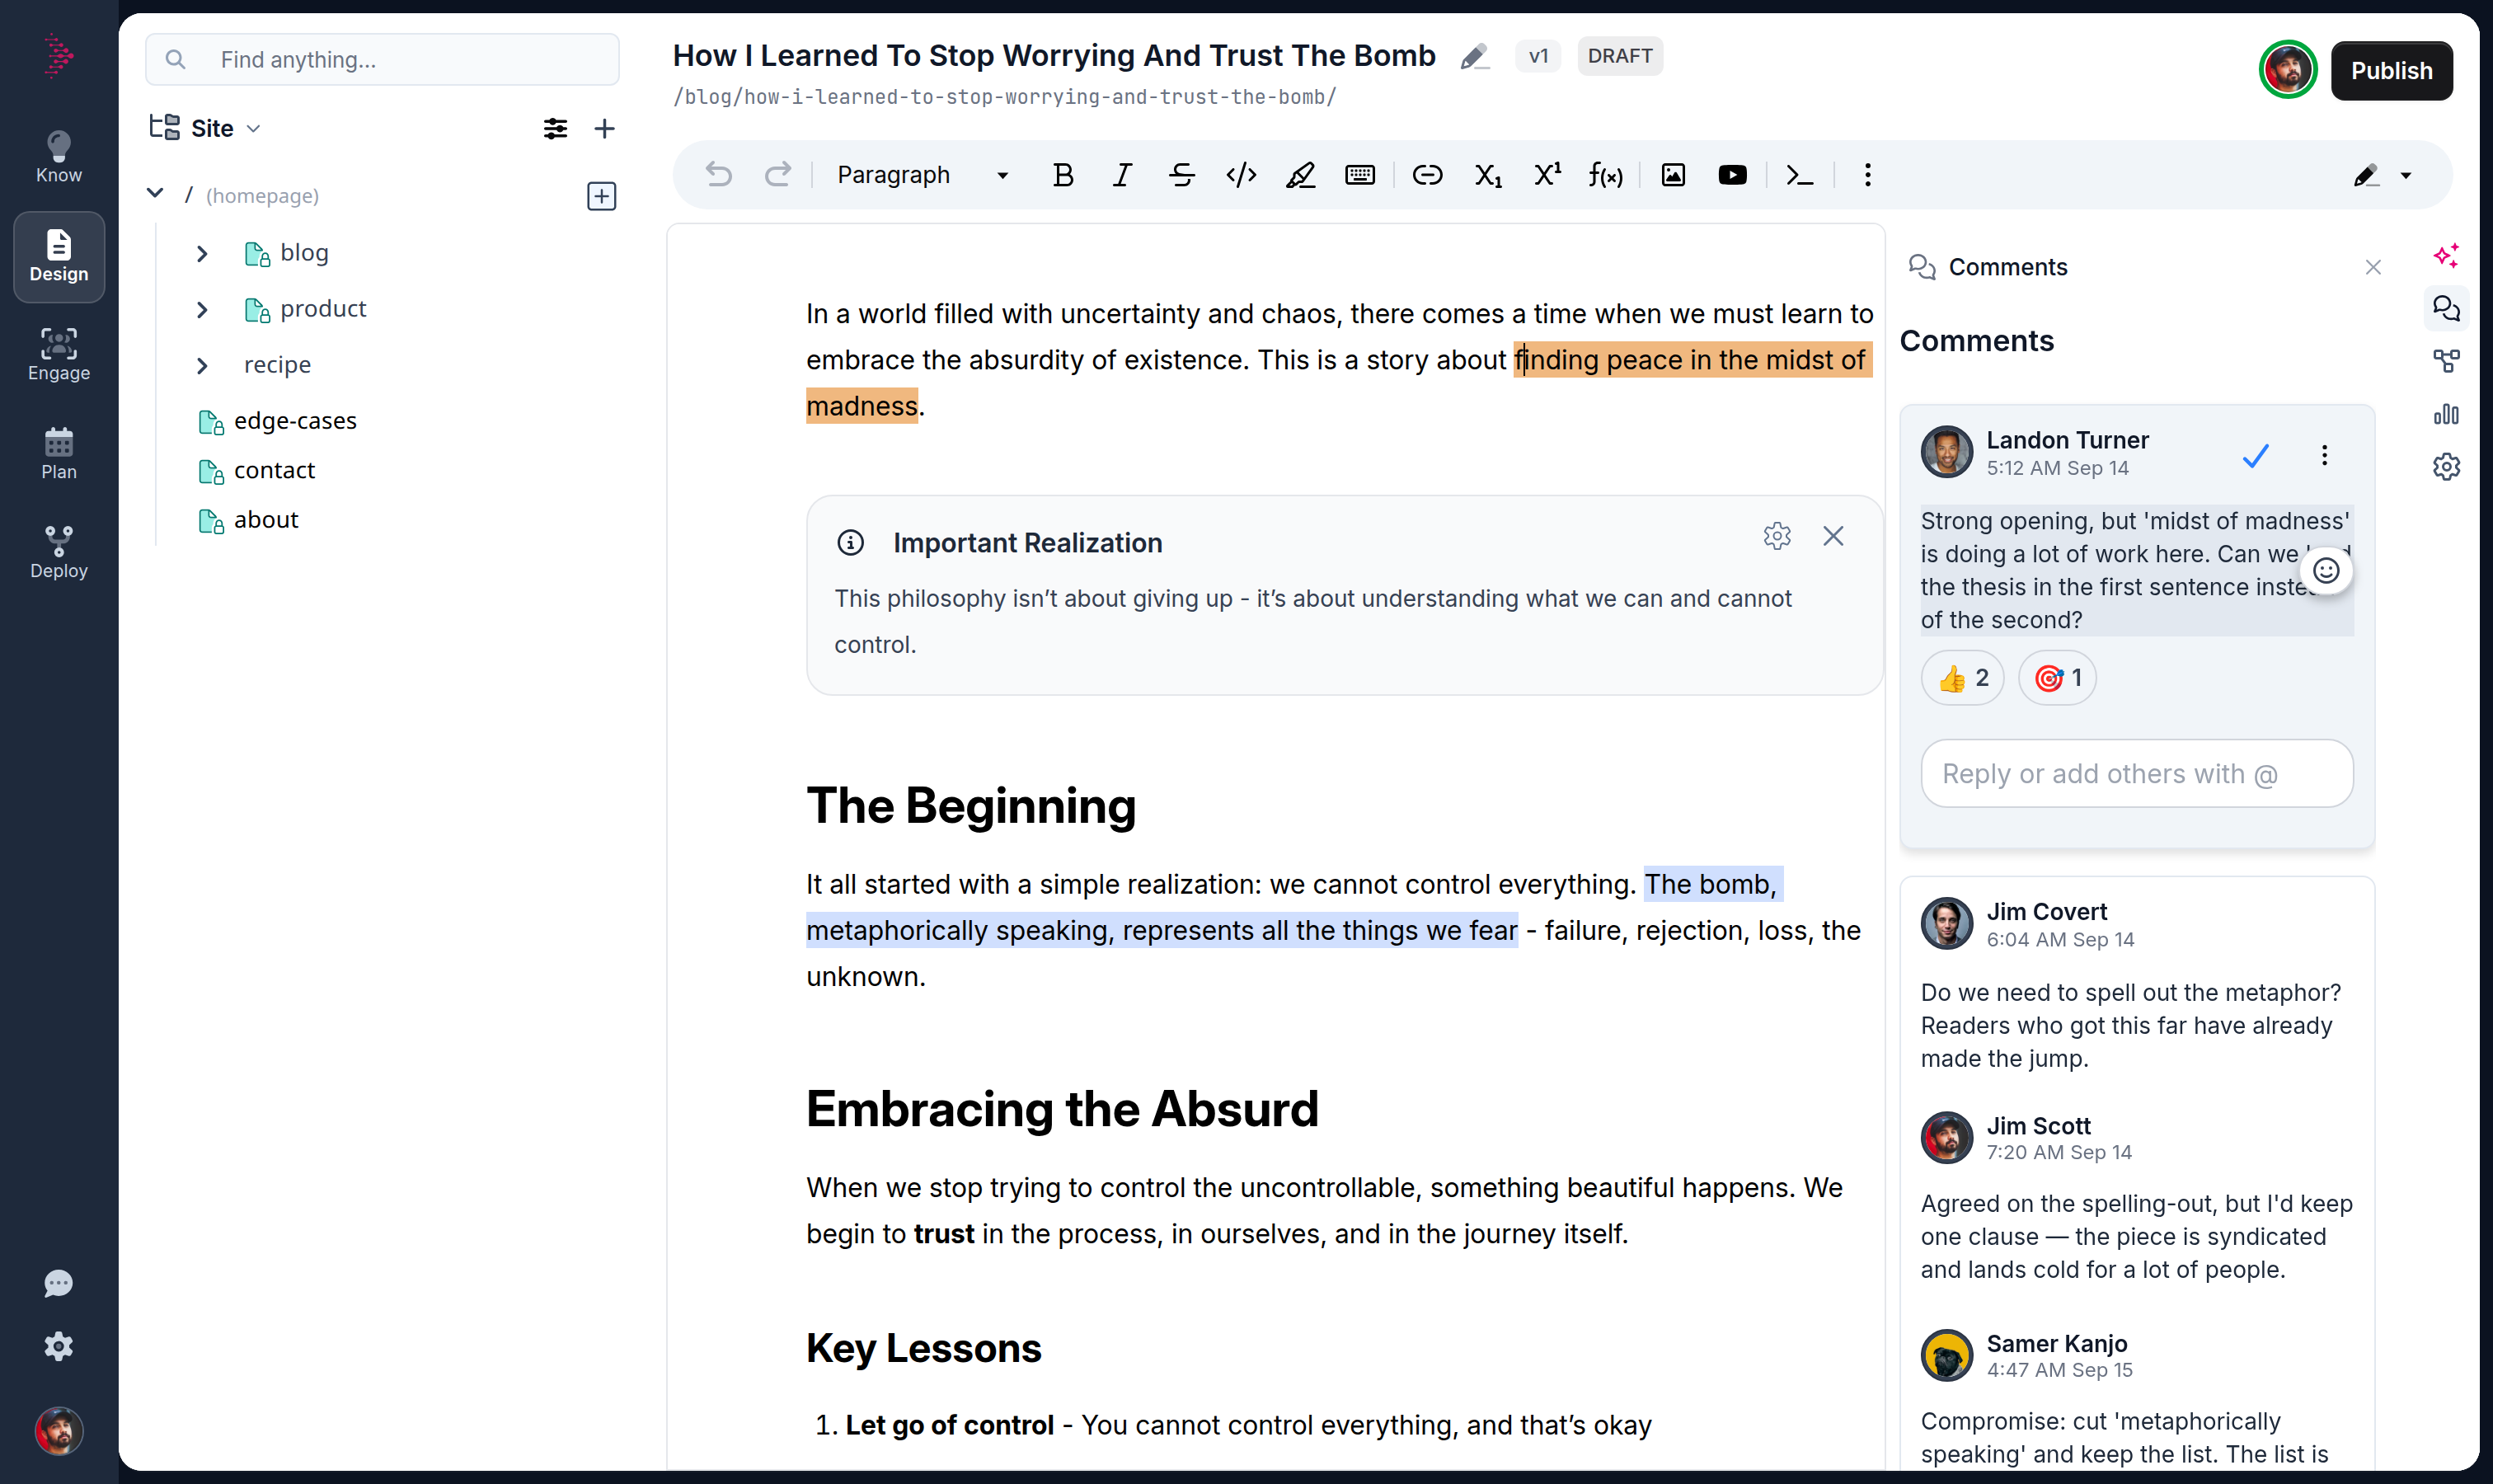Expand the recipe folder

coord(202,366)
